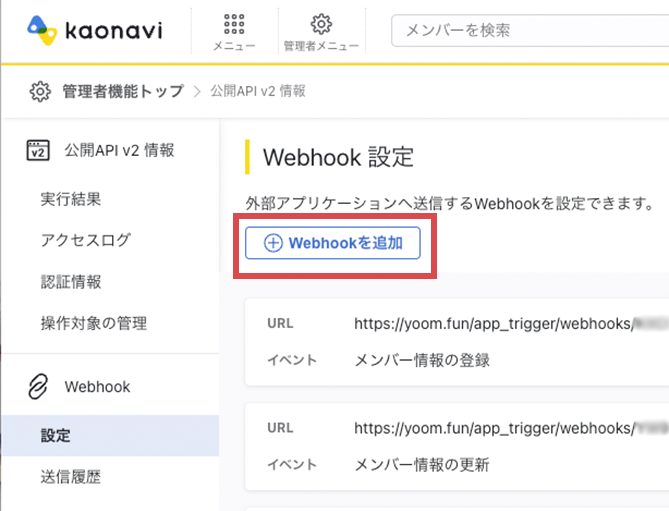Click the メンバー情報の更新 event text
669x511 pixels.
pos(422,465)
